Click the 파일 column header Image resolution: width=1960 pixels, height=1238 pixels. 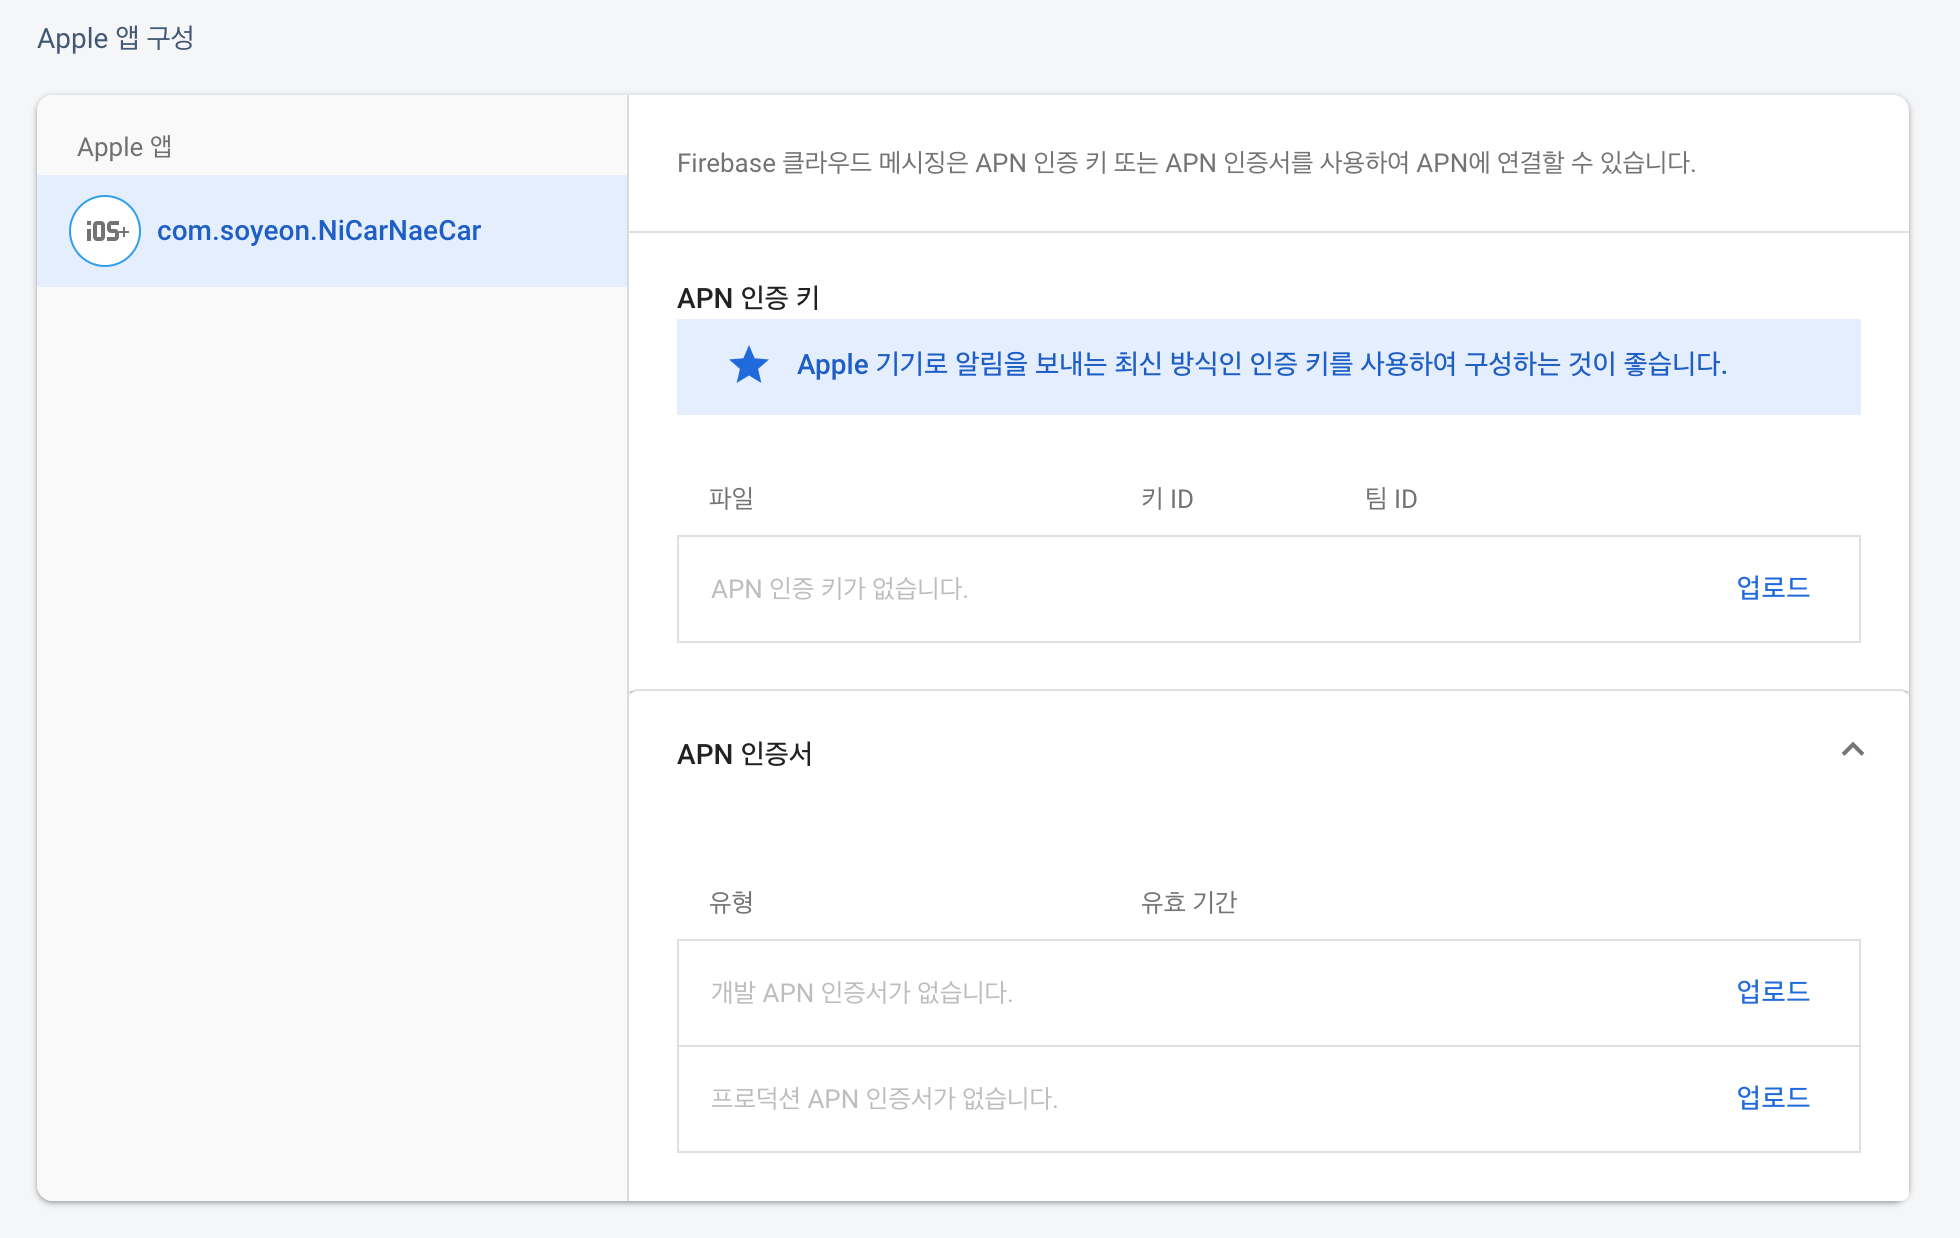click(x=731, y=498)
